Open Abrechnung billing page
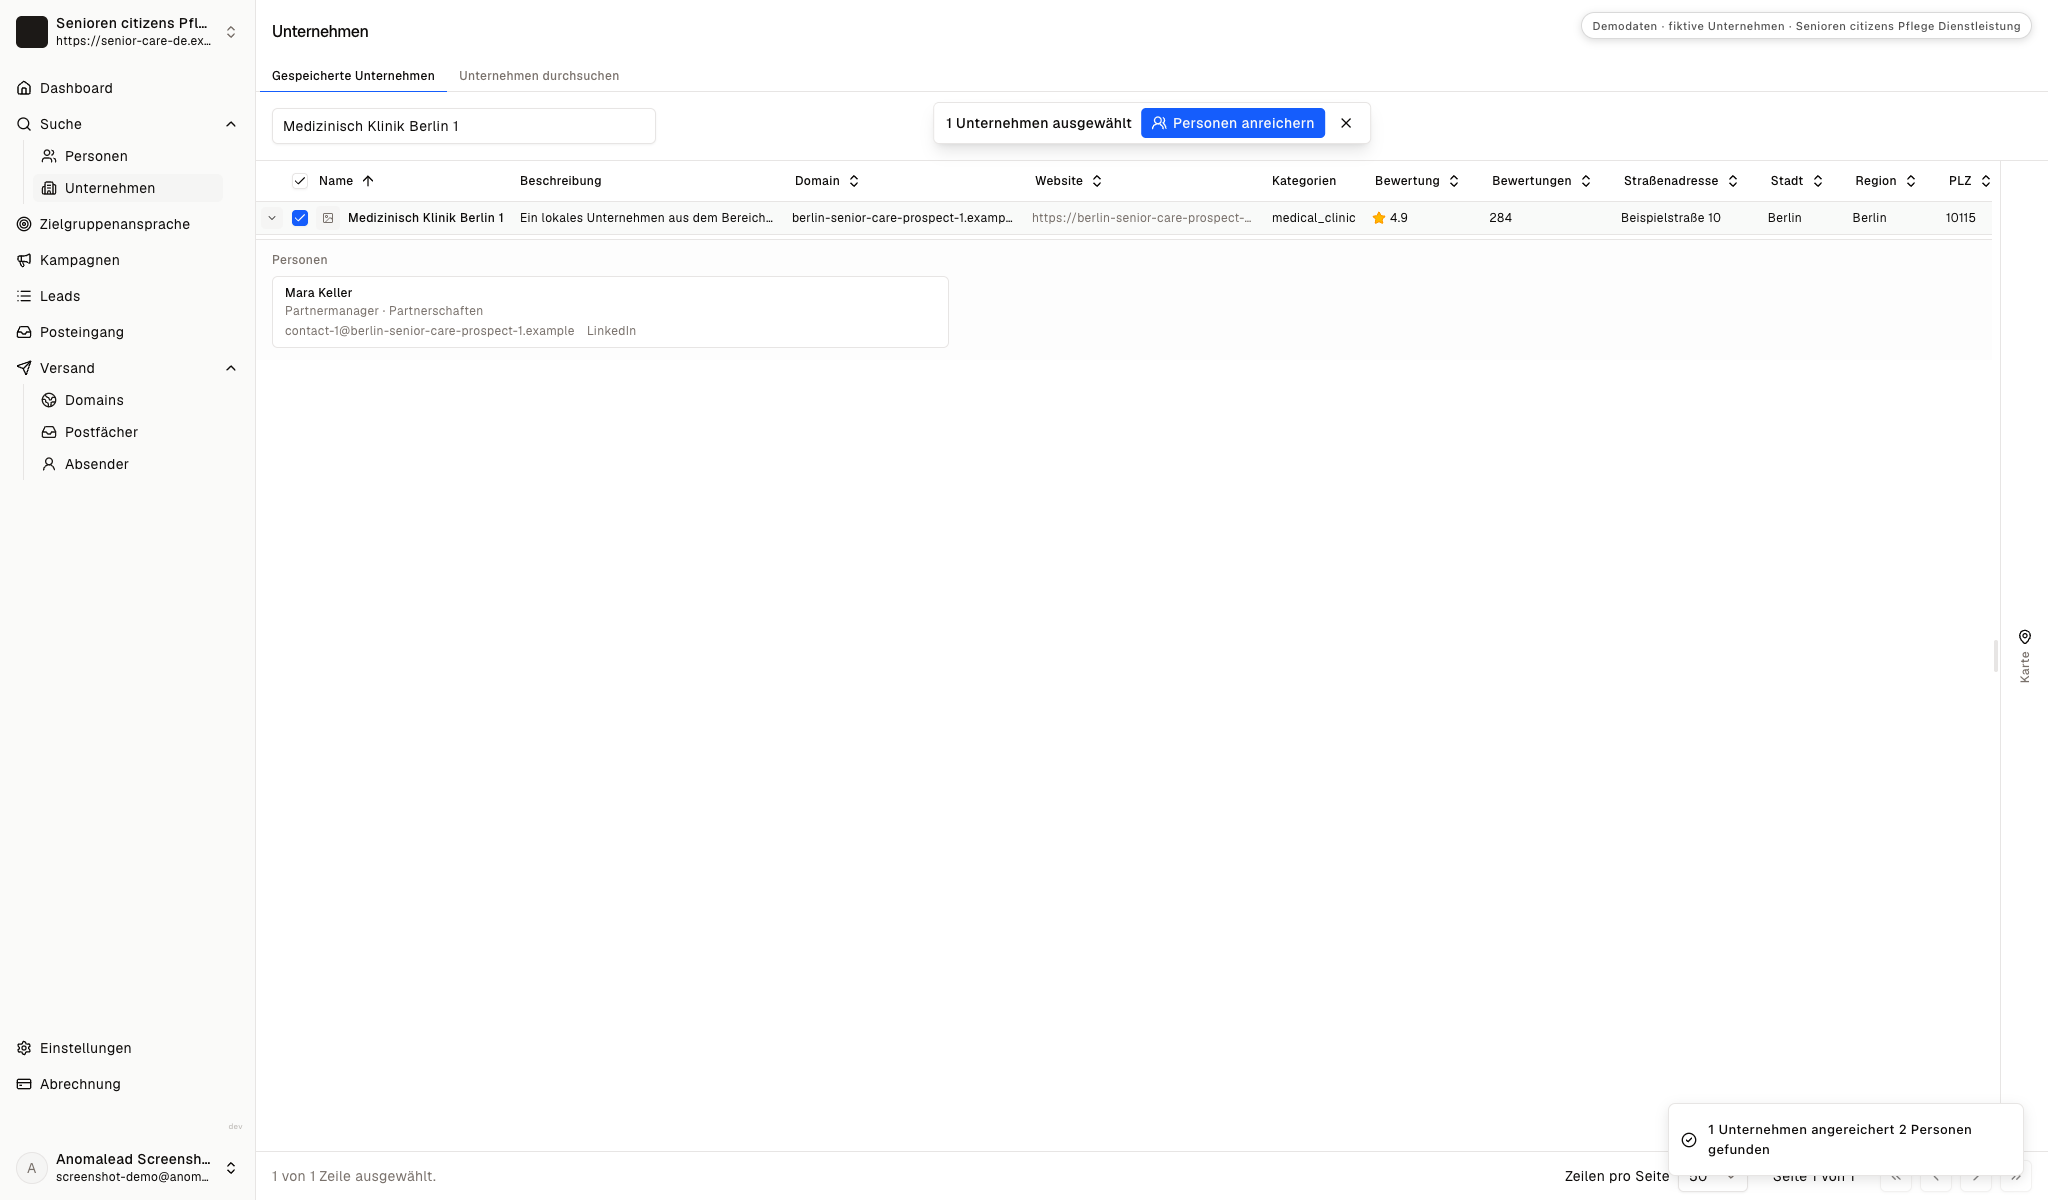 80,1084
